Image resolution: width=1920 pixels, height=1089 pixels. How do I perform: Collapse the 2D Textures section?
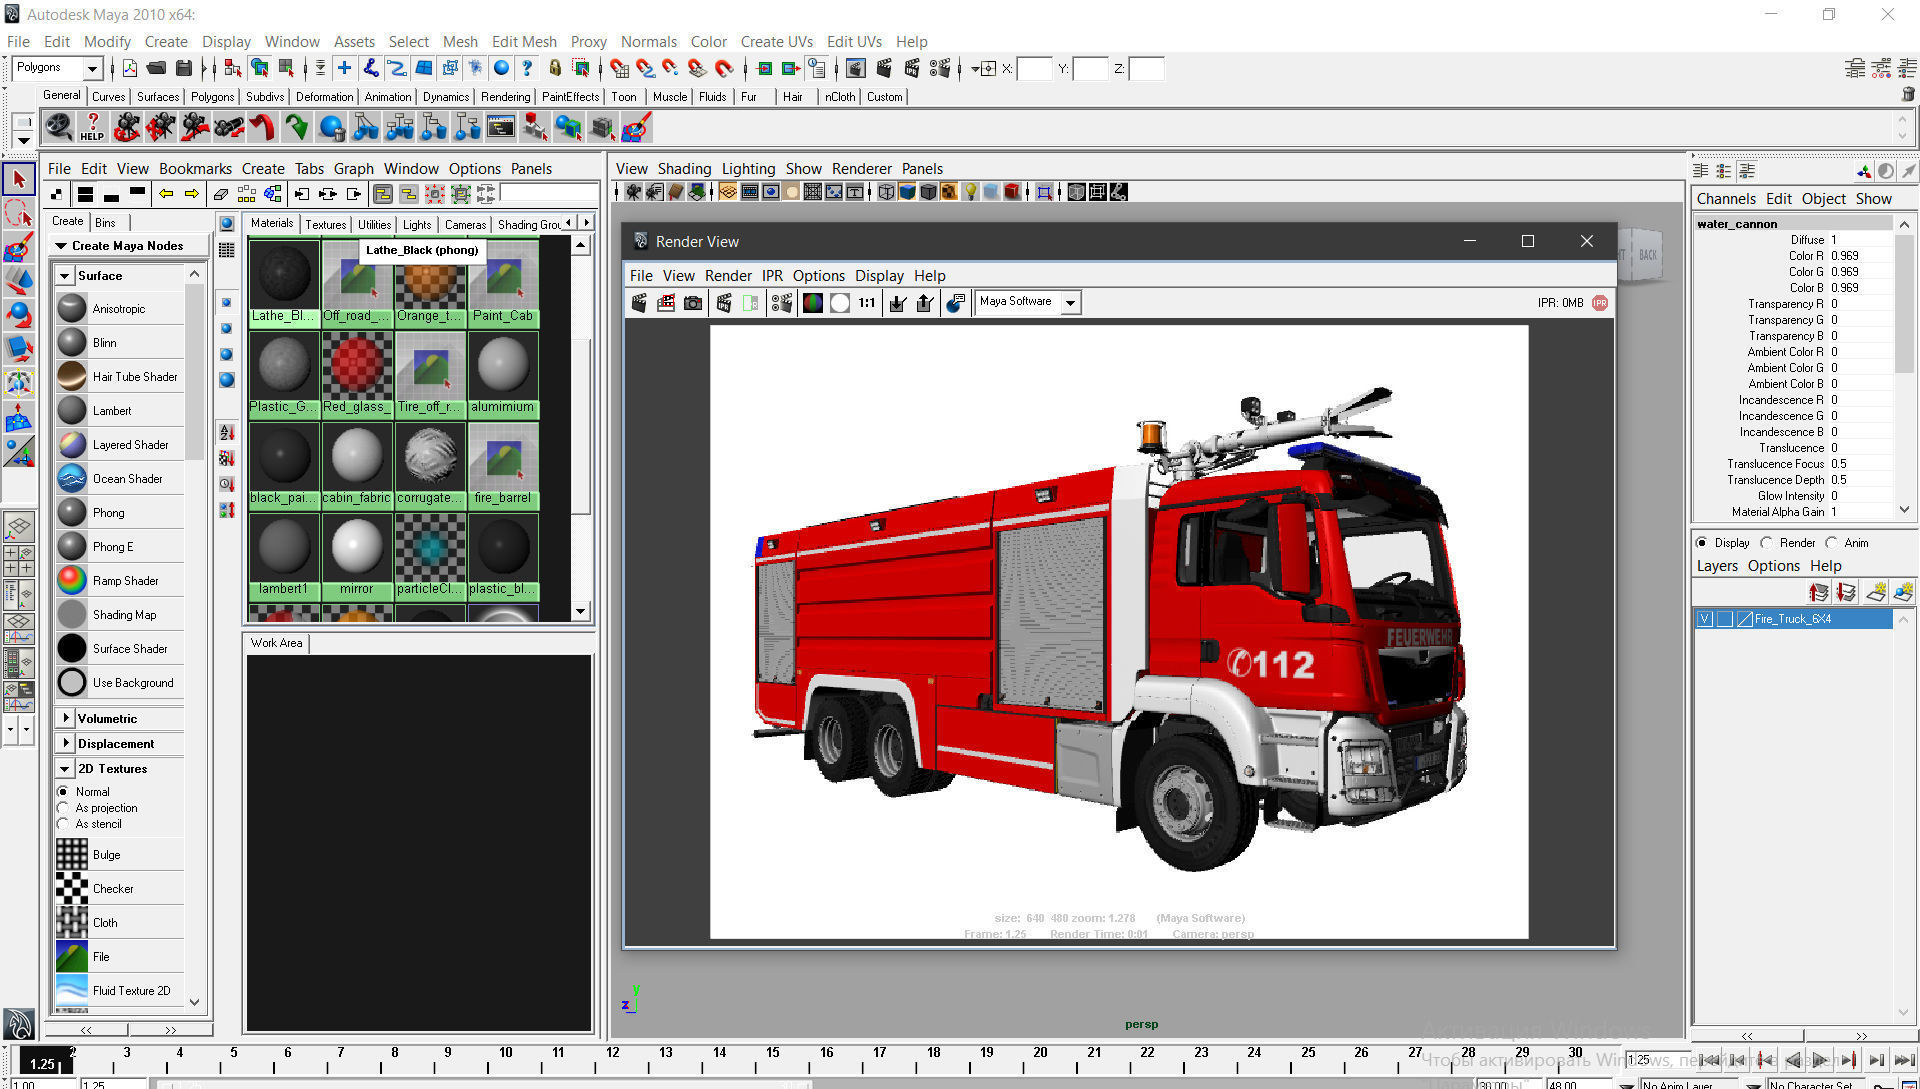pos(65,769)
